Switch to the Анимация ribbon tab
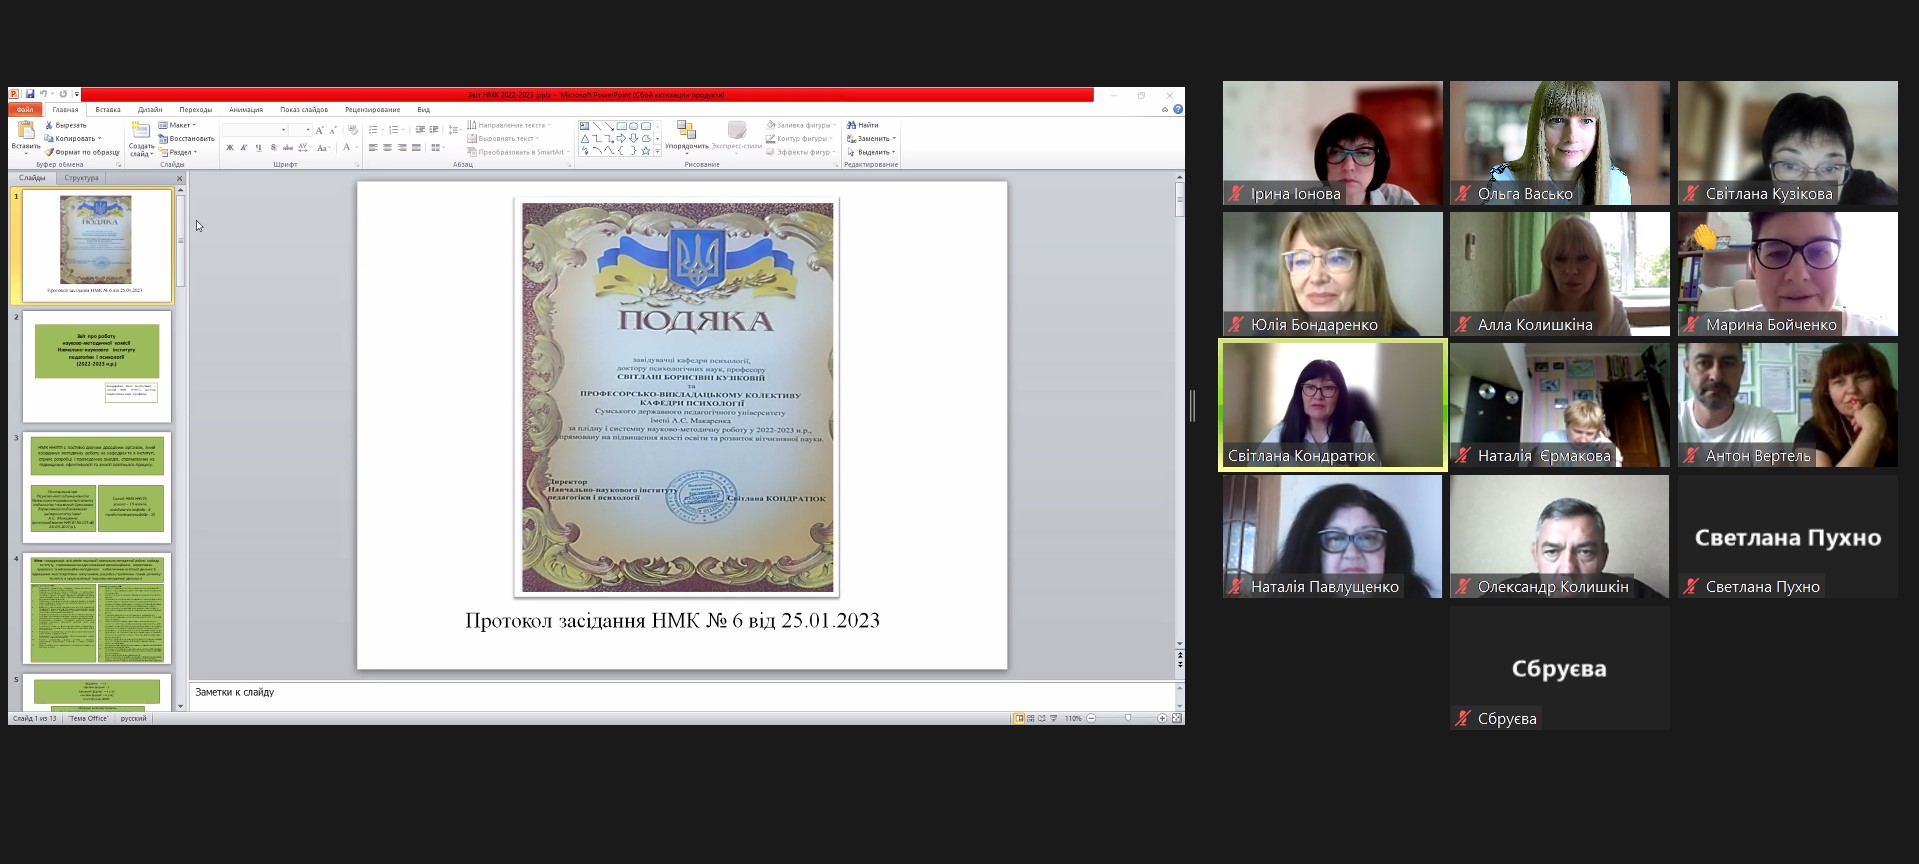 [246, 109]
